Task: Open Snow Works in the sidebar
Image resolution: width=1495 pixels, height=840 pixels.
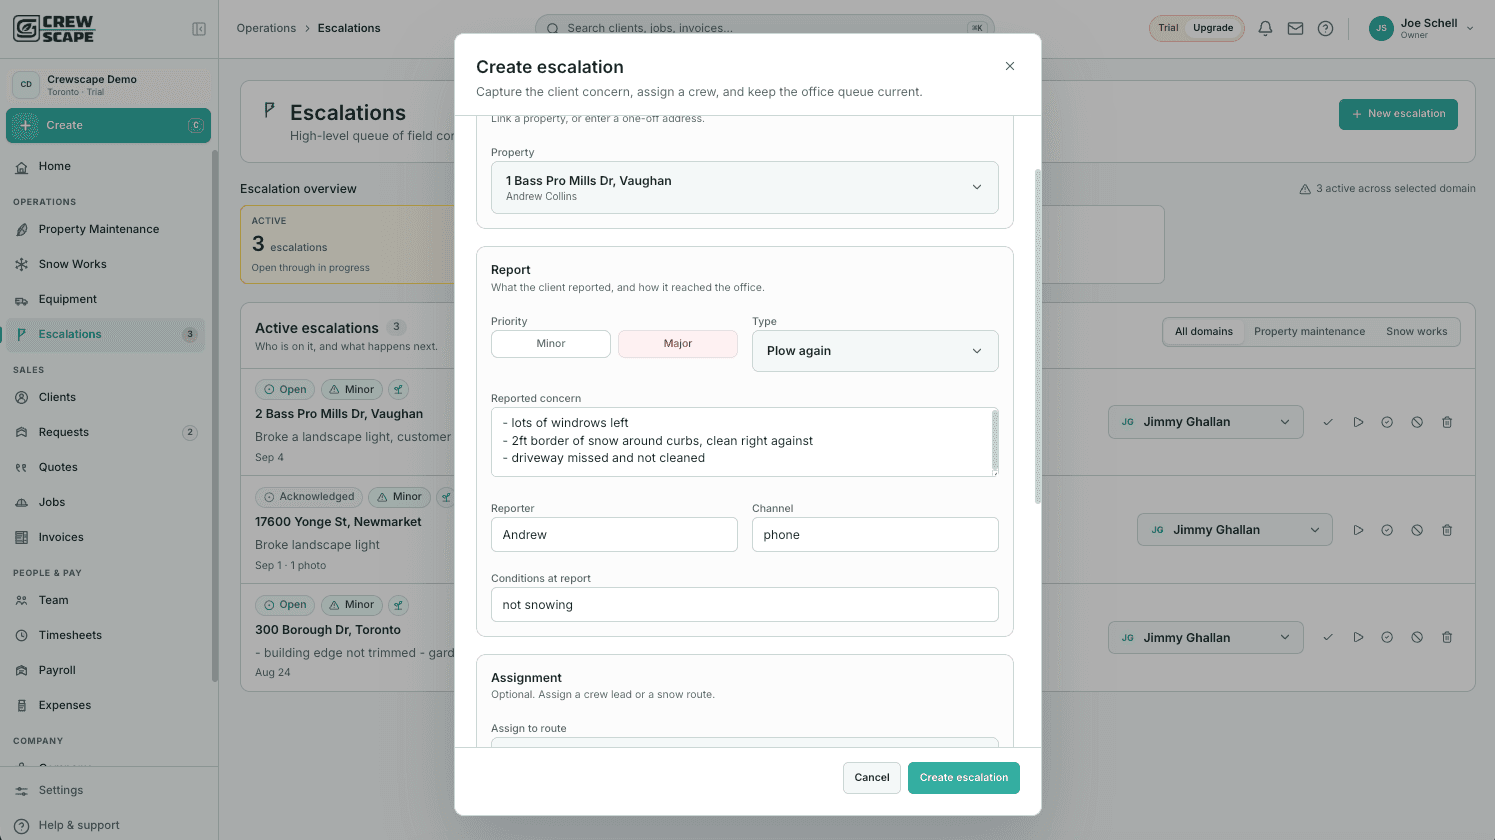Action: tap(106, 265)
